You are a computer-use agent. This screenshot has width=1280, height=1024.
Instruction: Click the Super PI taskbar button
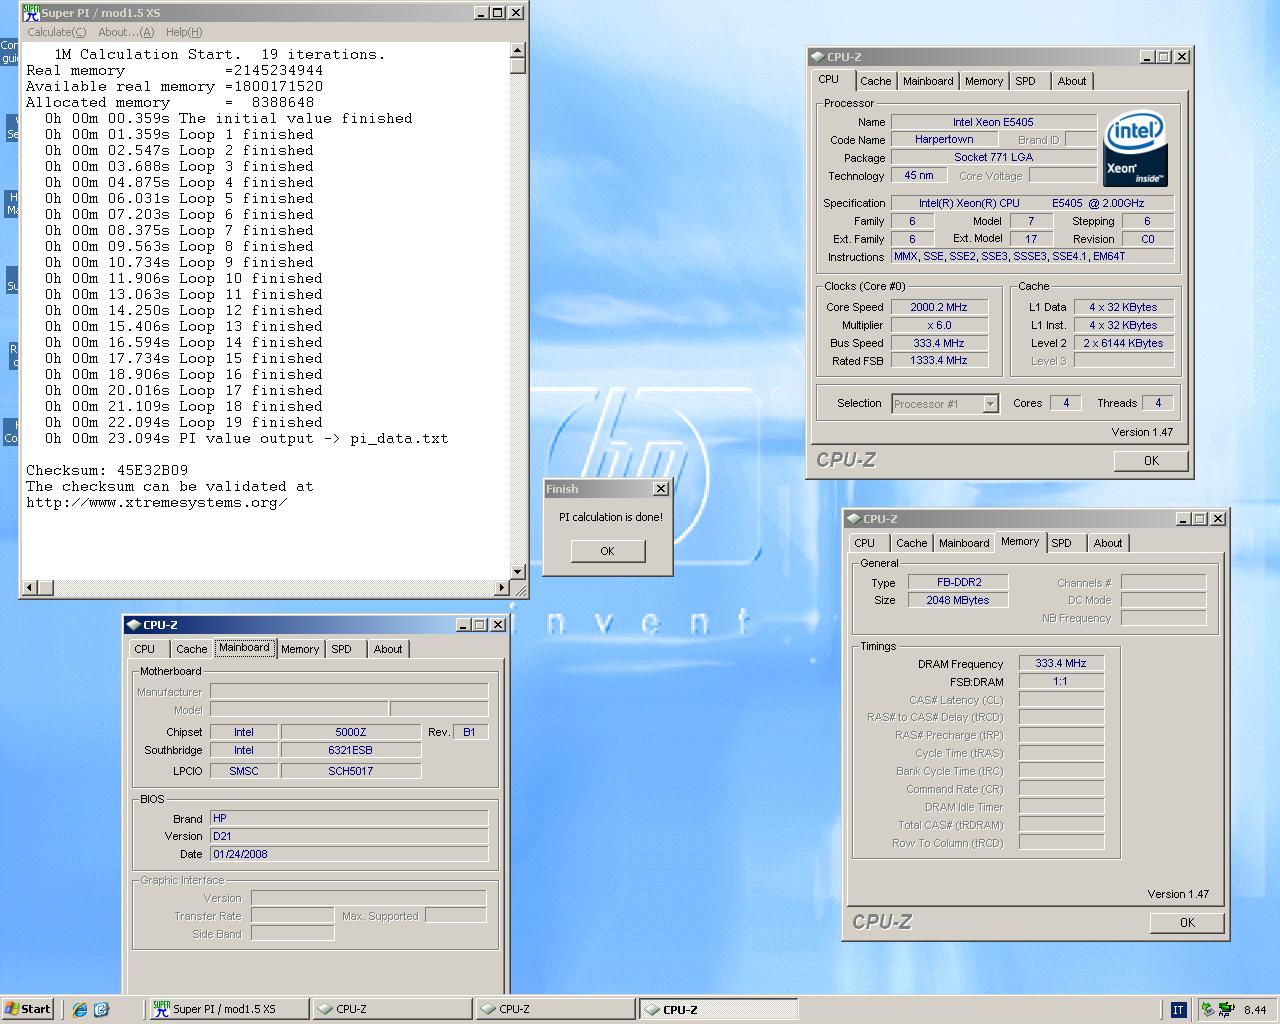[x=229, y=1009]
